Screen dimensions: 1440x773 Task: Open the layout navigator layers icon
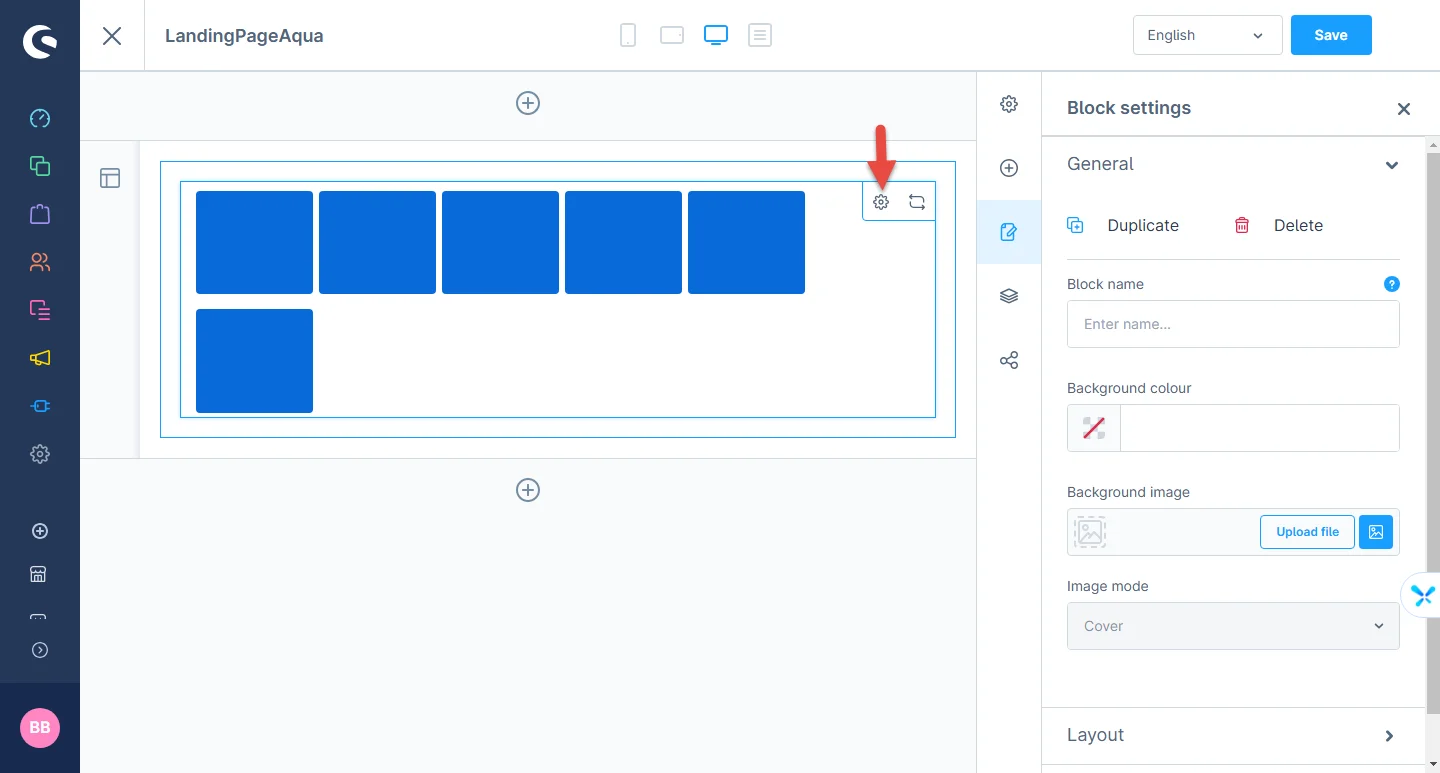[1009, 296]
